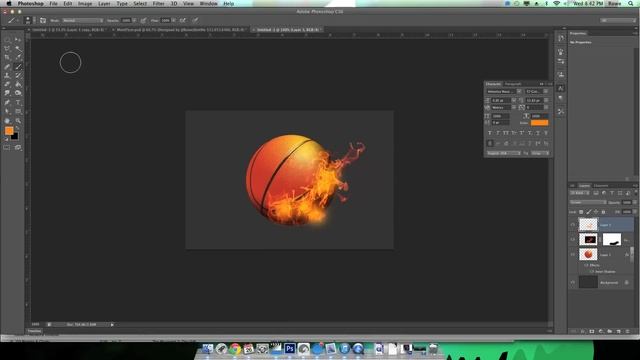This screenshot has width=640, height=360.
Task: Toggle lock all padlock icon
Action: [x=603, y=212]
